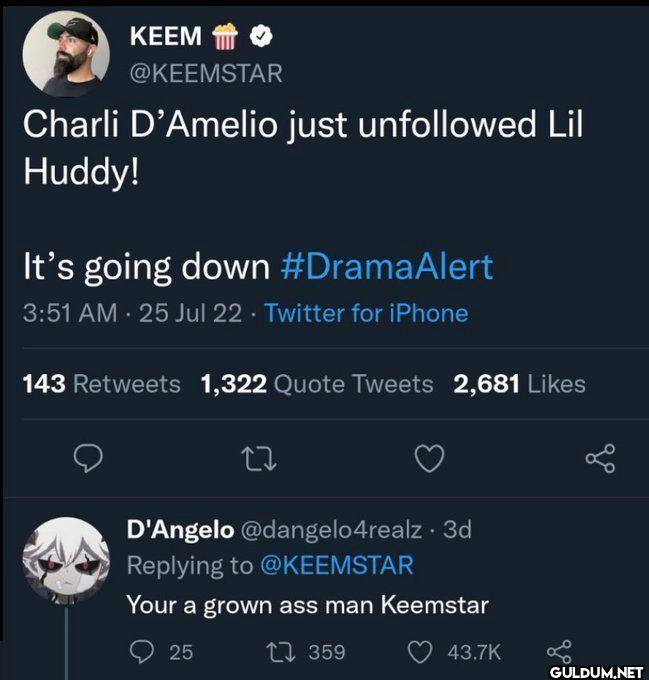Click the verified badge next to KEEM
The image size is (649, 680).
pos(261,37)
